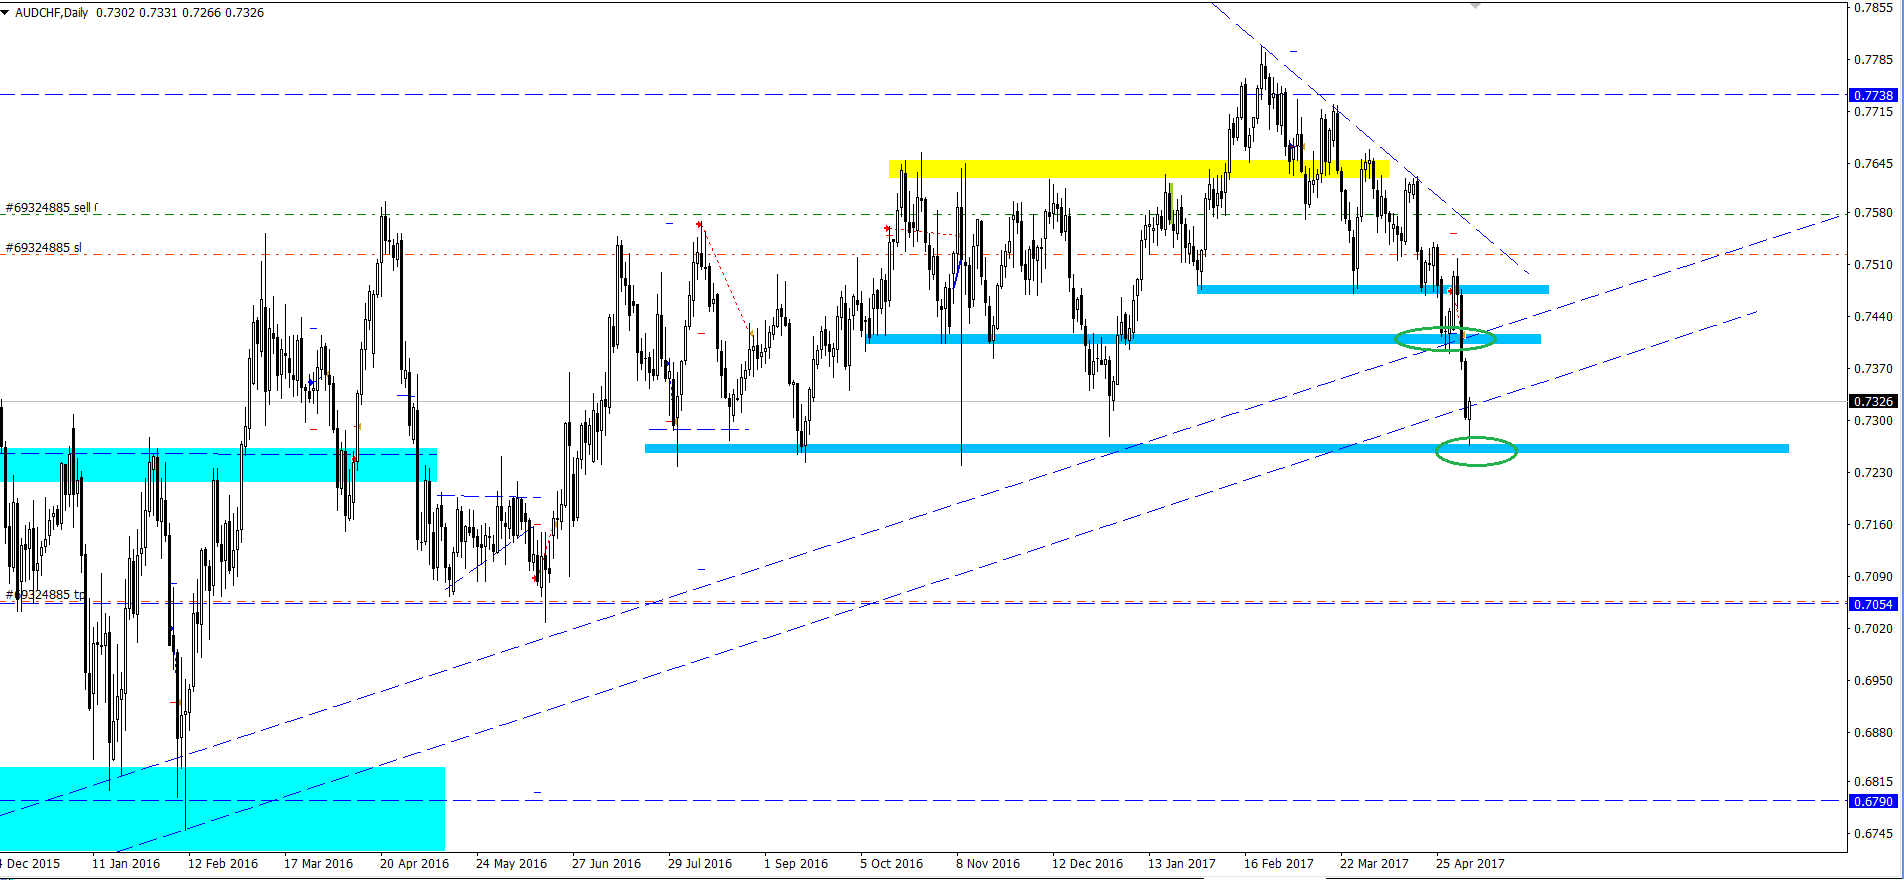Viewport: 1904px width, 880px height.
Task: Select the #69324885 sl stop-loss label
Action: pyautogui.click(x=44, y=247)
